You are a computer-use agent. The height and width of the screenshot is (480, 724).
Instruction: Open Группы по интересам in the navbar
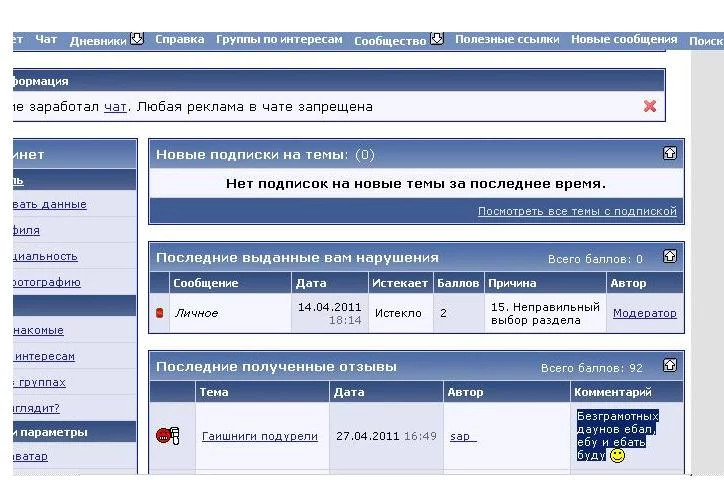(279, 39)
